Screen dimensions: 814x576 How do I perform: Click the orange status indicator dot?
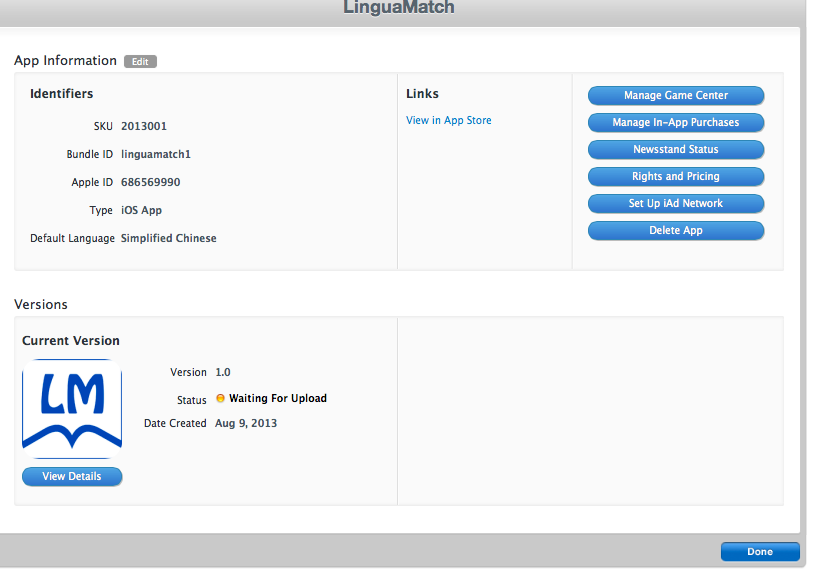(x=220, y=399)
